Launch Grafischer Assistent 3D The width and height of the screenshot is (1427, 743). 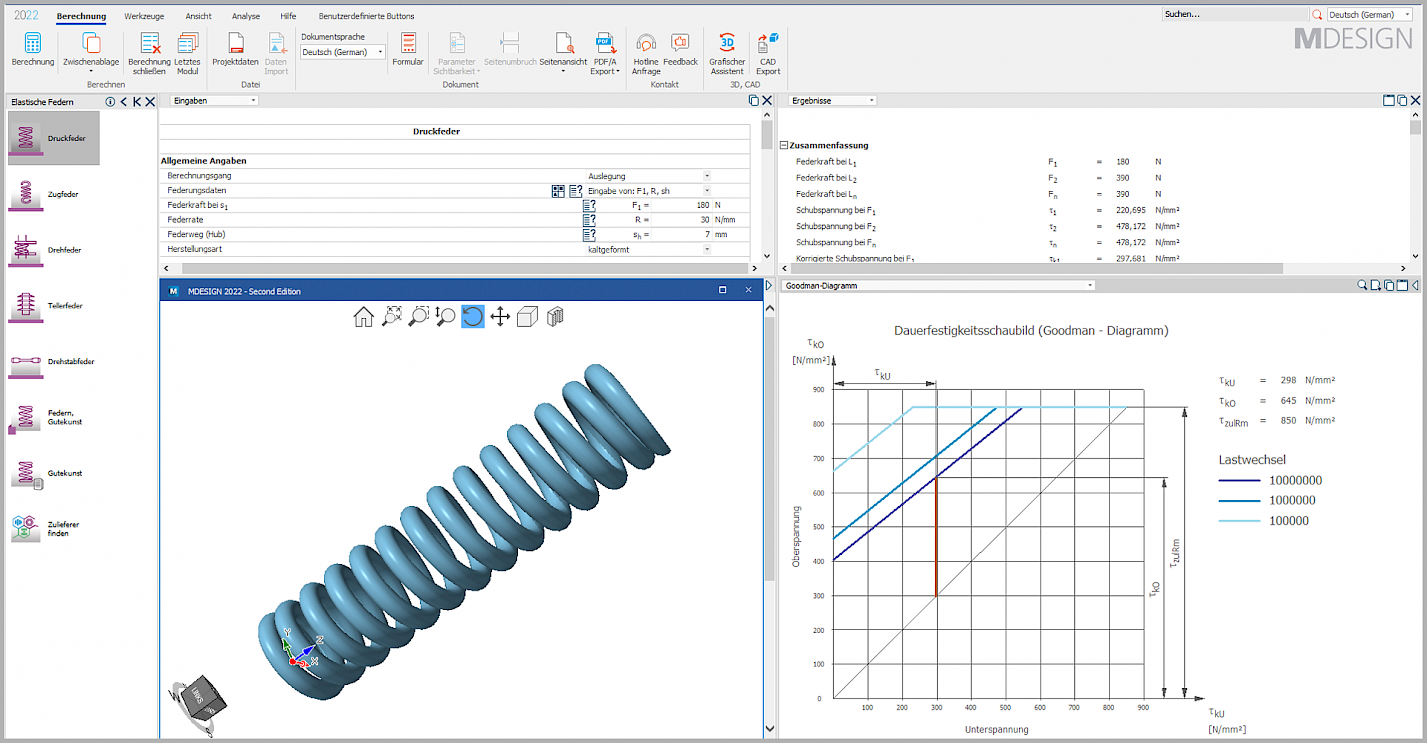tap(727, 53)
